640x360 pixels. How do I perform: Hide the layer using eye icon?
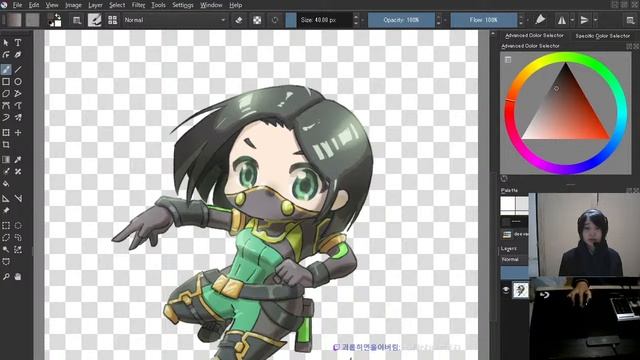[506, 290]
